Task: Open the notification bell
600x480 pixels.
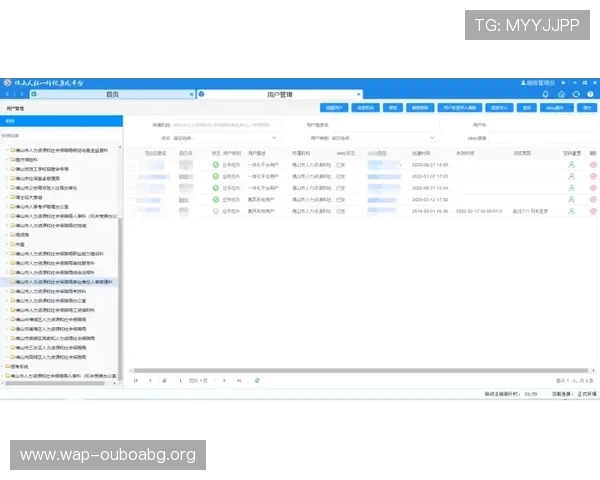Action: click(546, 94)
